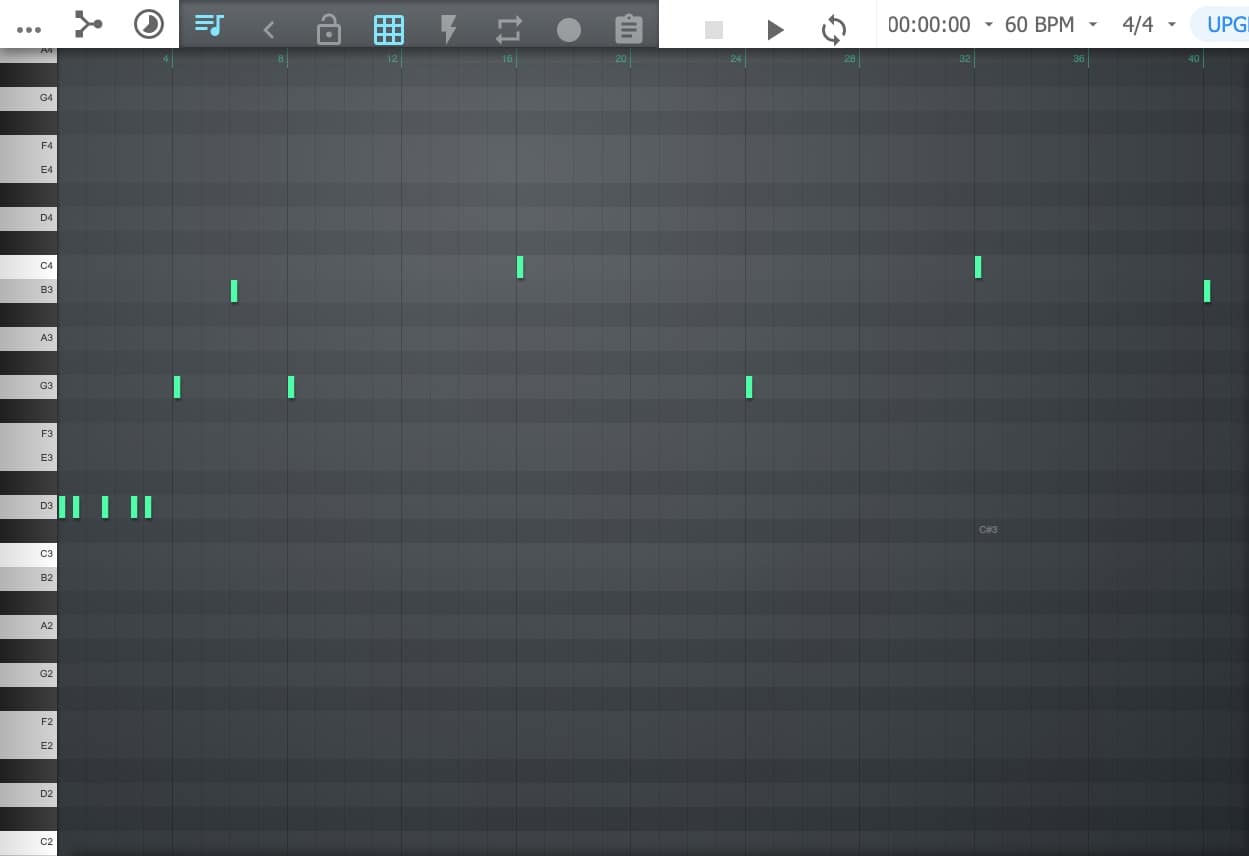This screenshot has width=1249, height=856.
Task: Enable the grid snap icon
Action: click(389, 29)
